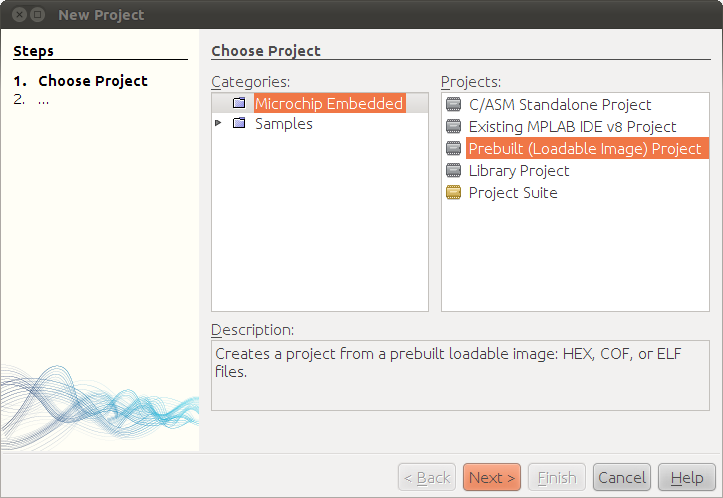Click the Next button
Viewport: 723px width, 498px height.
[492, 477]
